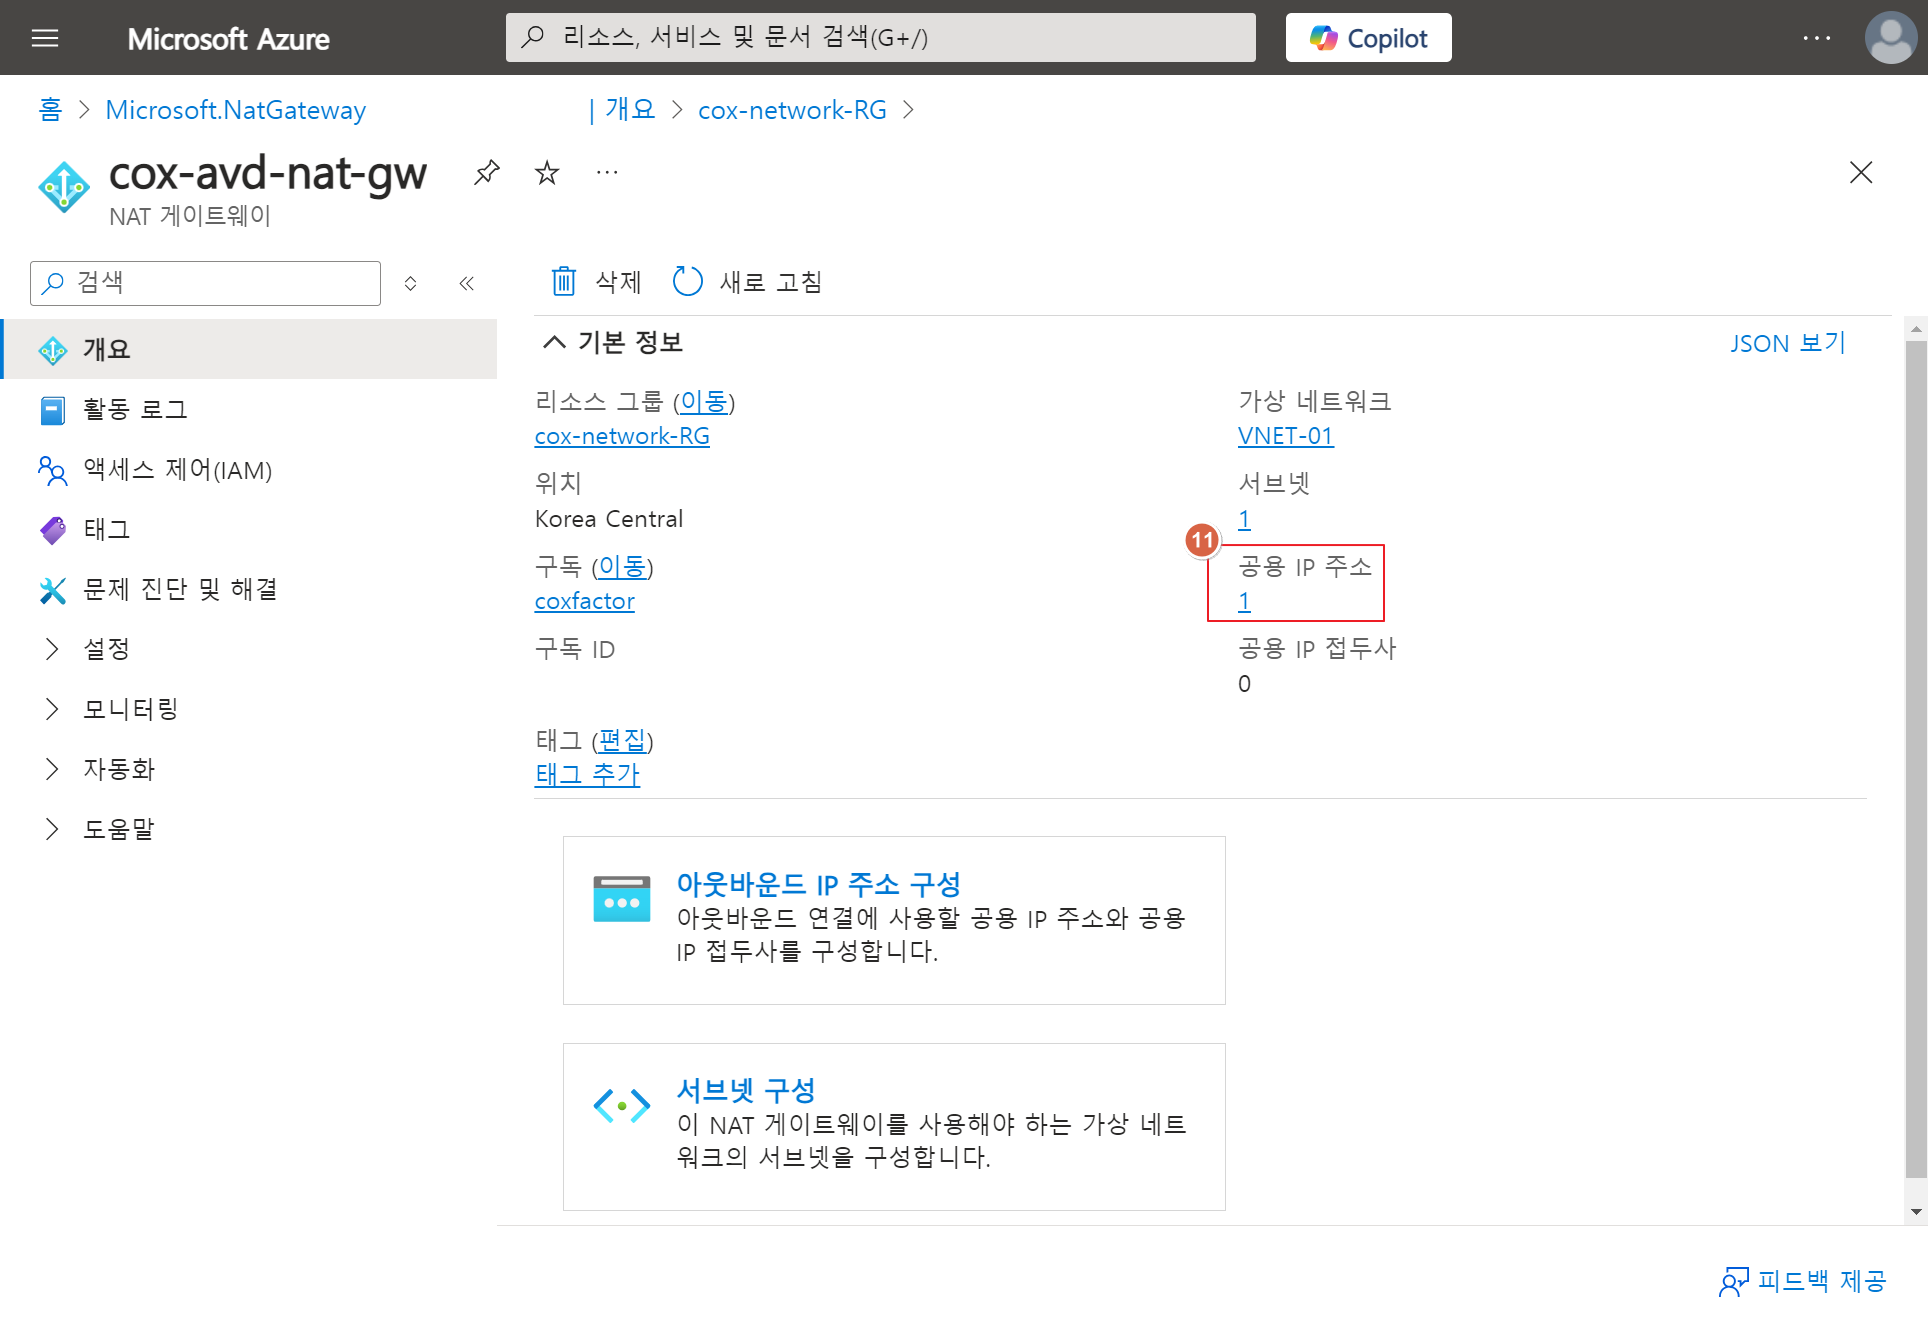Open the VNET-01 virtual network link
This screenshot has height=1332, width=1928.
[1285, 436]
